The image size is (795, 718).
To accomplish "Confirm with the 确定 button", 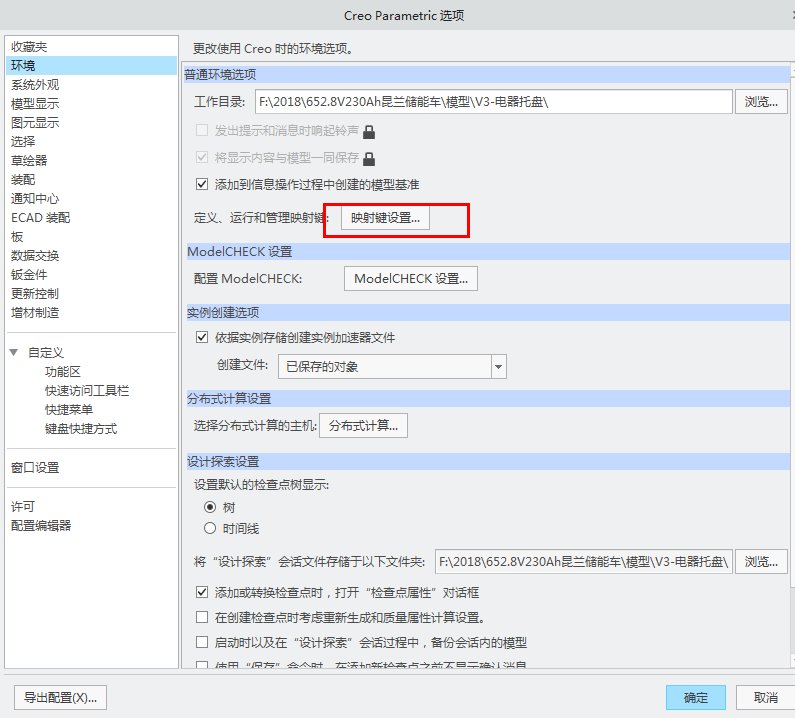I will pyautogui.click(x=696, y=698).
